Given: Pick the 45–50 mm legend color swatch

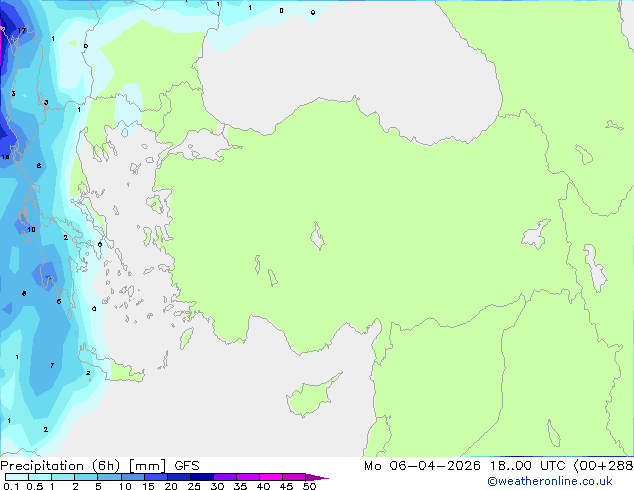Looking at the screenshot, I should (x=294, y=477).
